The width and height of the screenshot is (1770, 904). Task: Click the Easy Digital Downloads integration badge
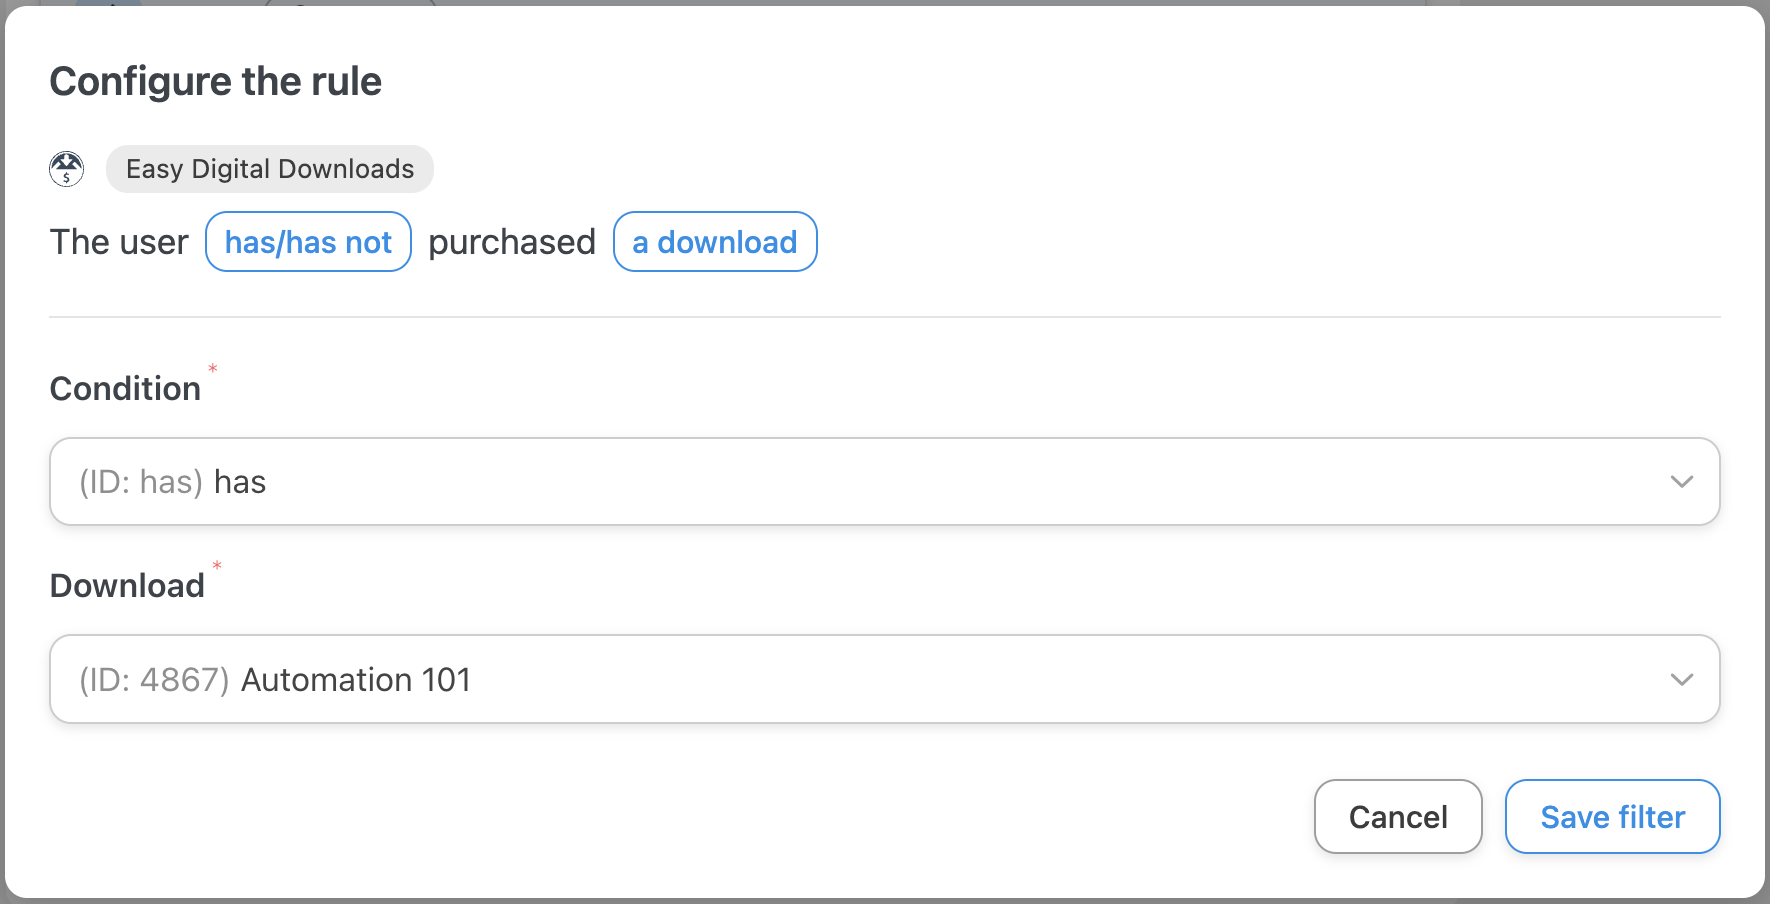269,169
